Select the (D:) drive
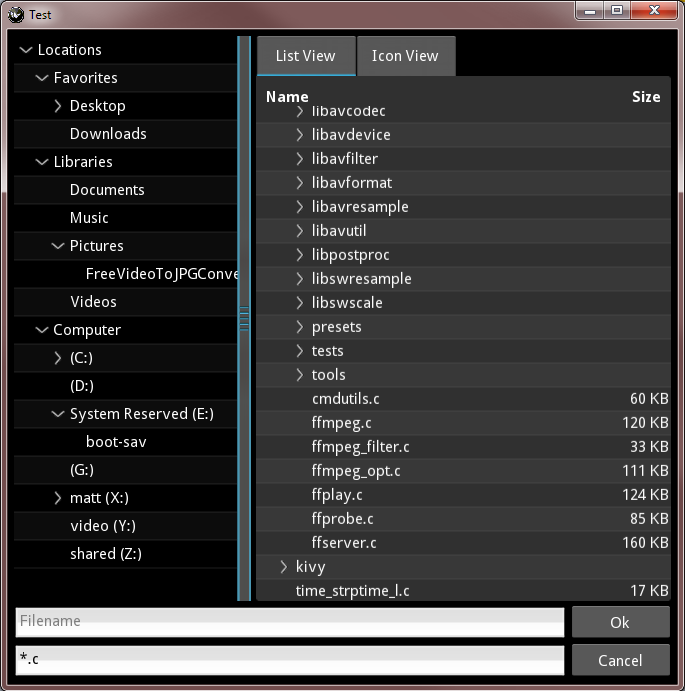The image size is (685, 691). click(82, 386)
